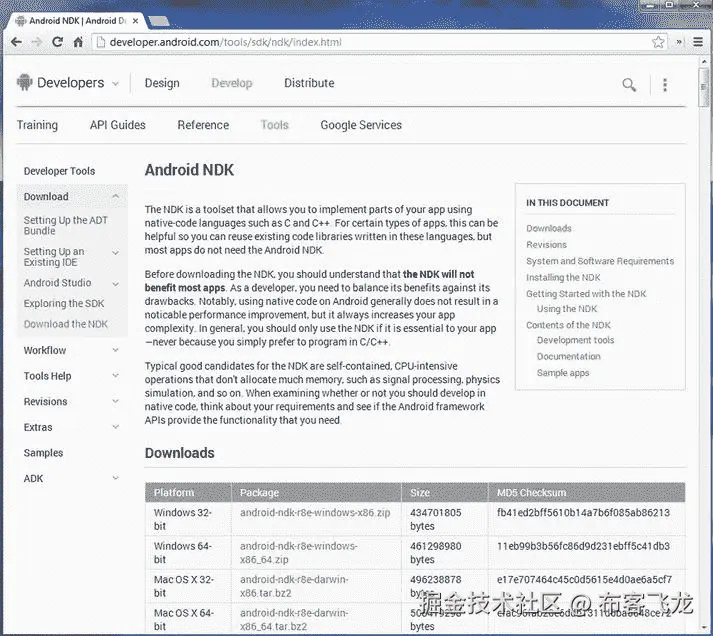This screenshot has width=713, height=636.
Task: Expand the Workflow sidebar section
Action: [115, 350]
